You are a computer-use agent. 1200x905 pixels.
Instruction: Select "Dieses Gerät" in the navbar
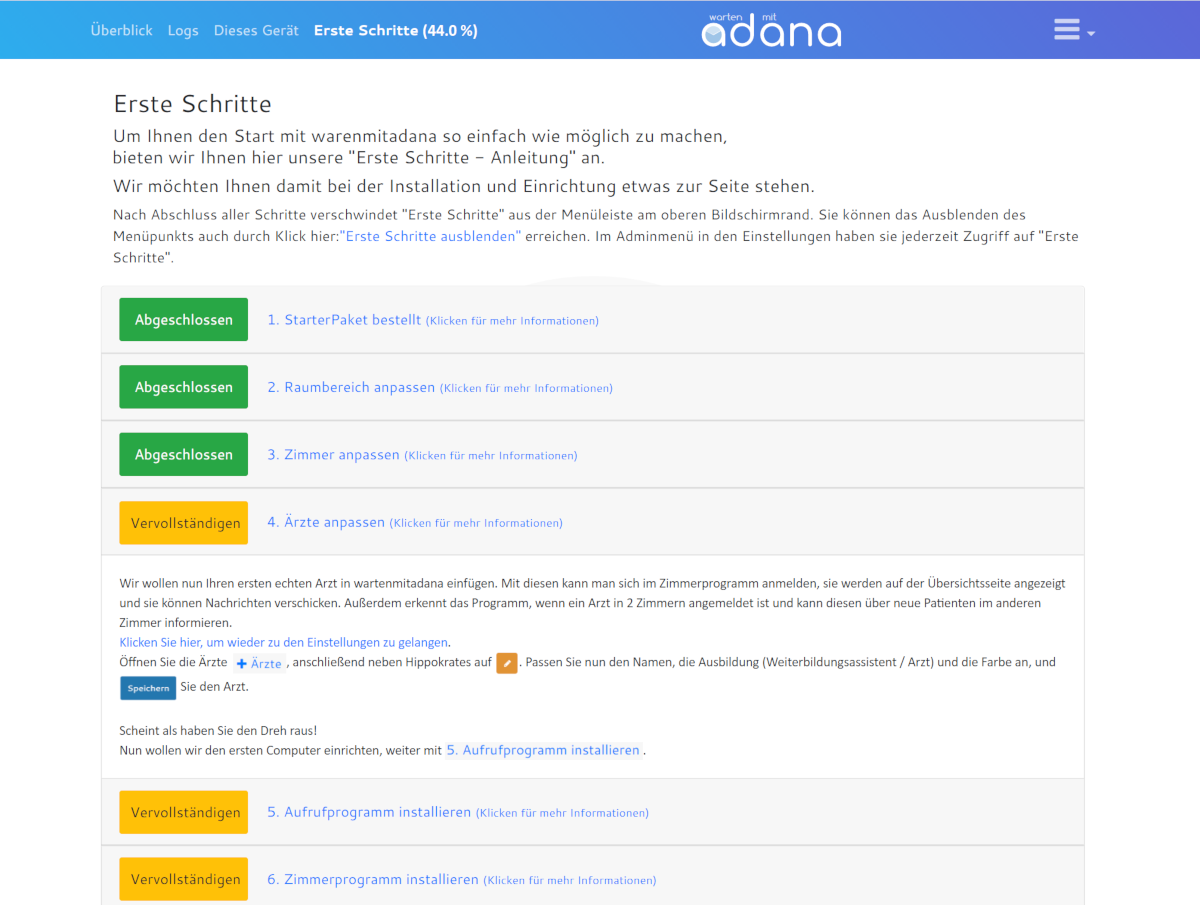pyautogui.click(x=255, y=30)
